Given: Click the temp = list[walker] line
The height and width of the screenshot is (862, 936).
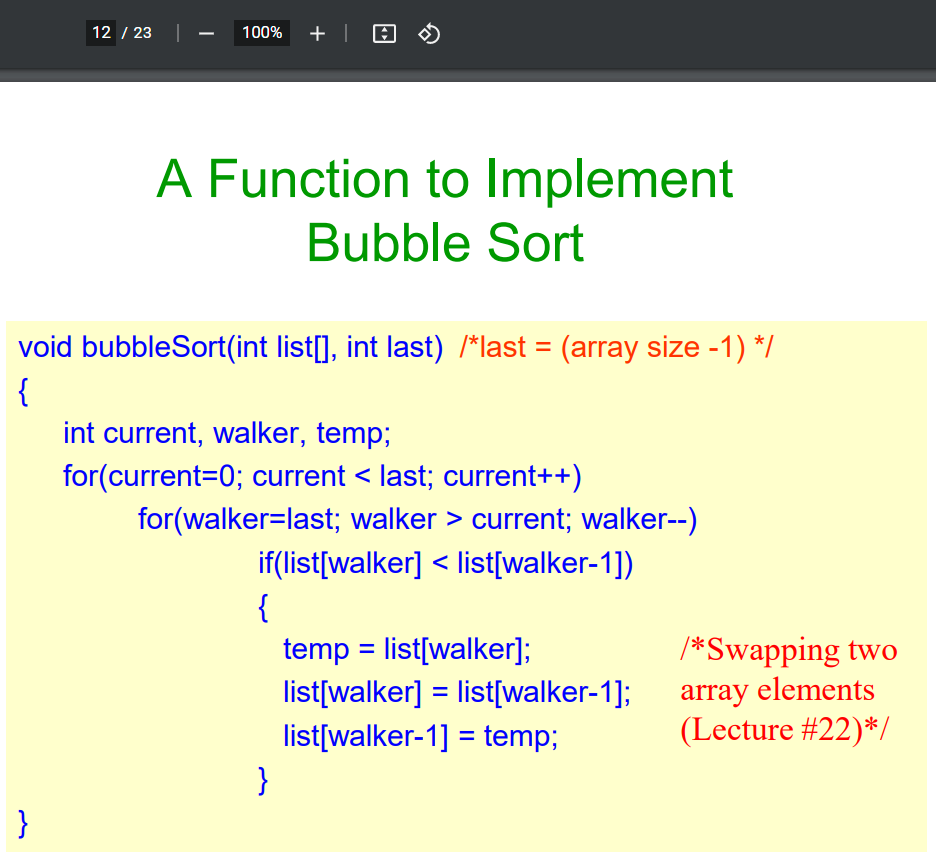Looking at the screenshot, I should point(406,649).
